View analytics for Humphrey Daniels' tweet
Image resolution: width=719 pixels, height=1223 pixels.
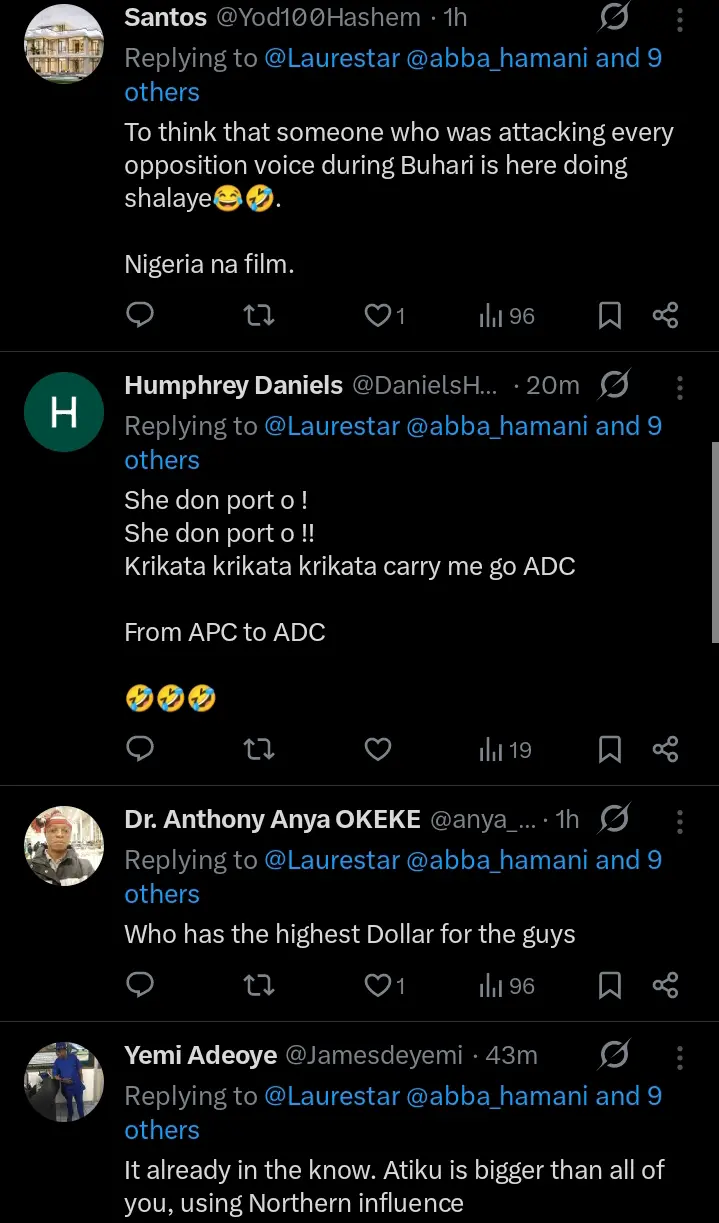(x=505, y=749)
